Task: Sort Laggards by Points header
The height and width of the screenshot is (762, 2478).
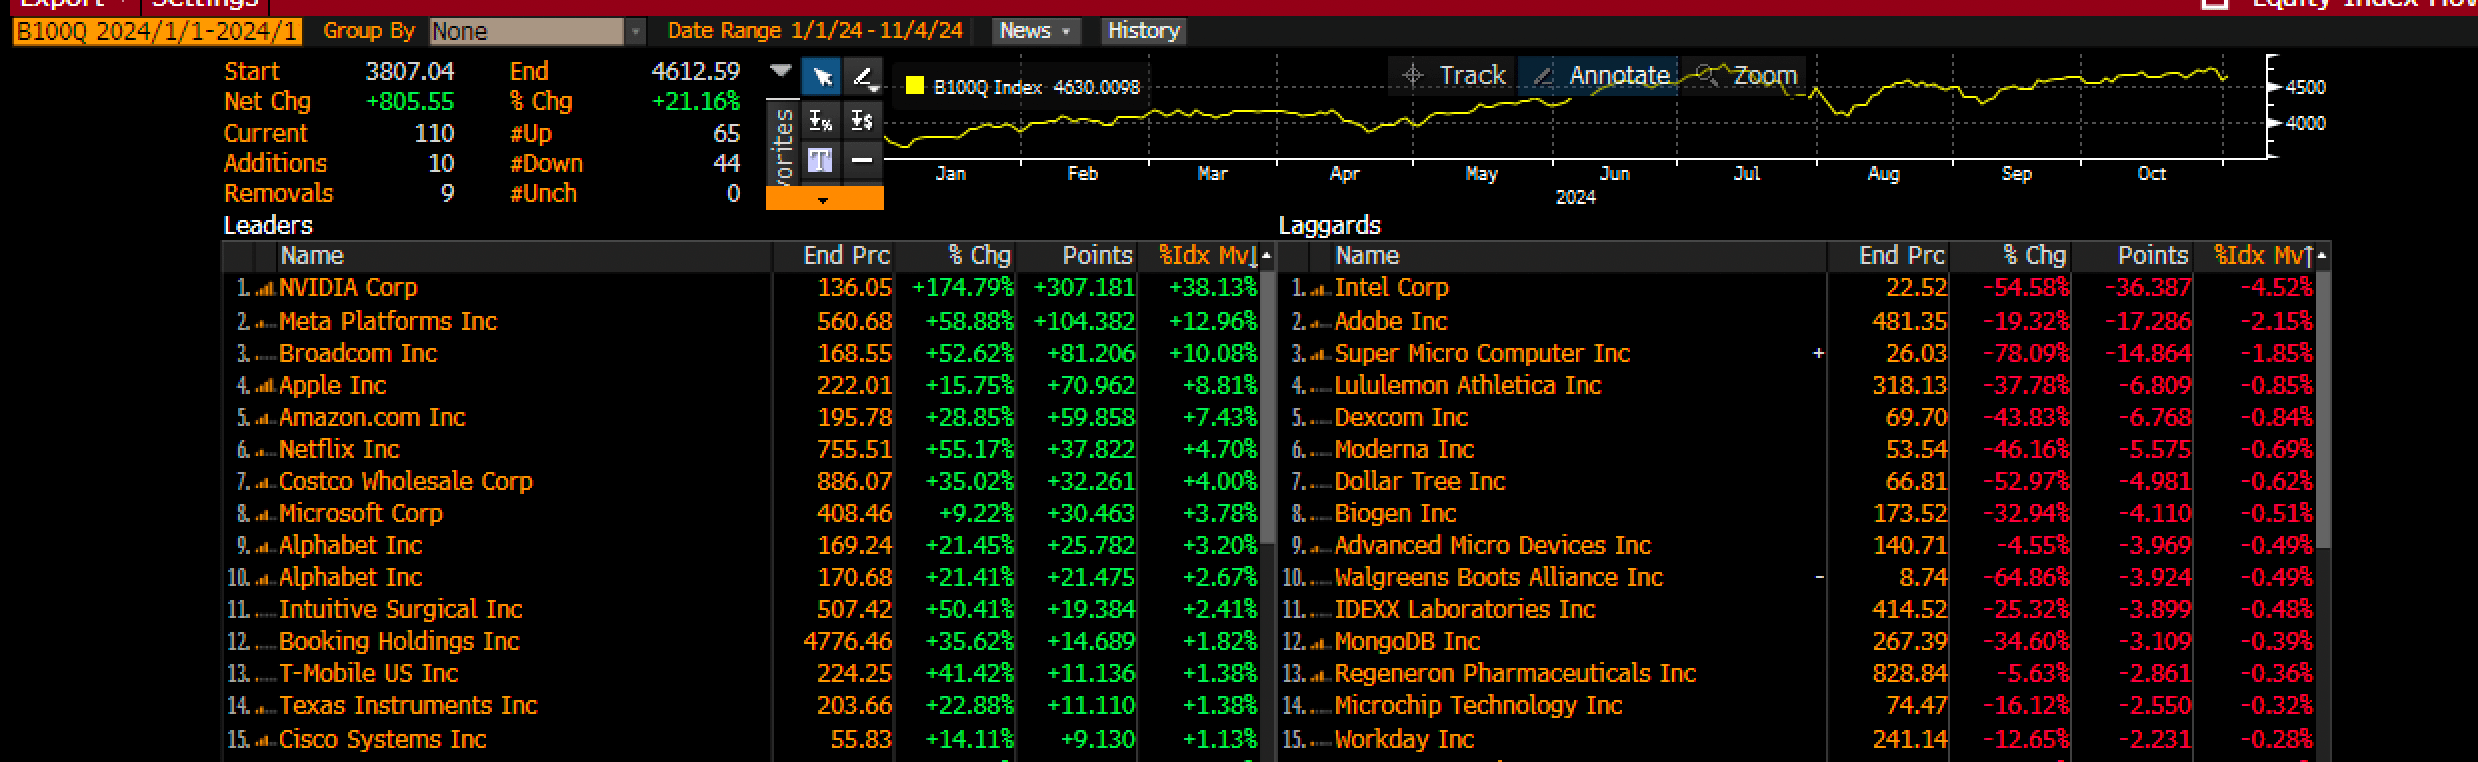Action: 2133,256
